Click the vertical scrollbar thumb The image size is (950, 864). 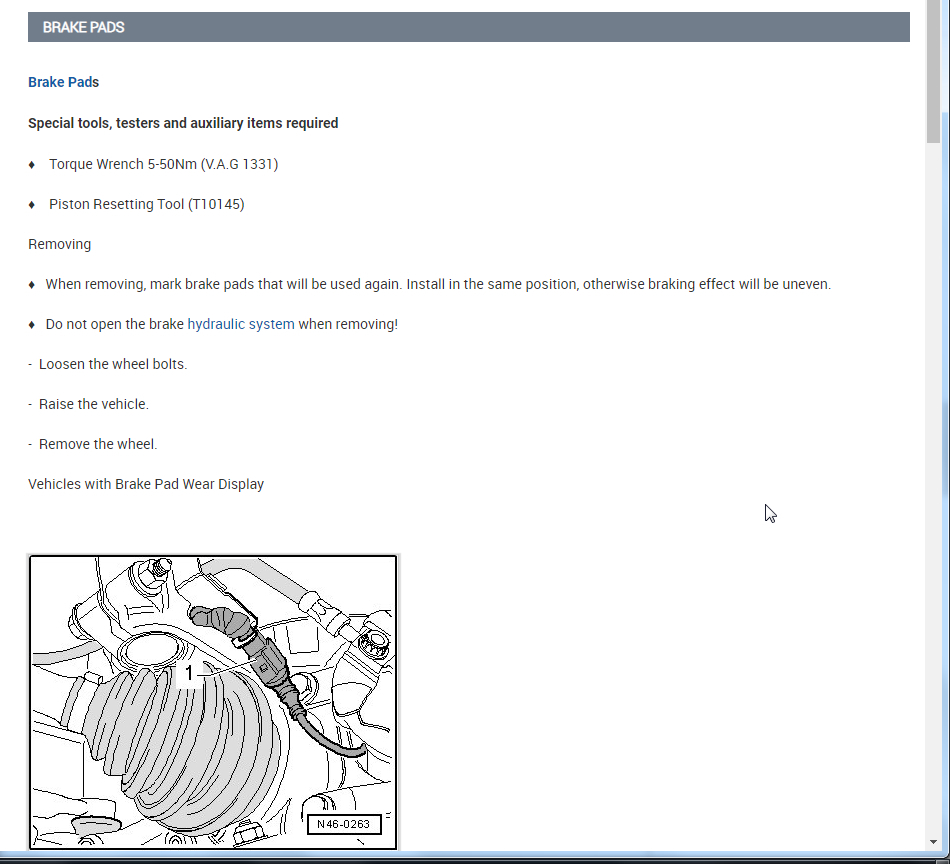point(932,71)
